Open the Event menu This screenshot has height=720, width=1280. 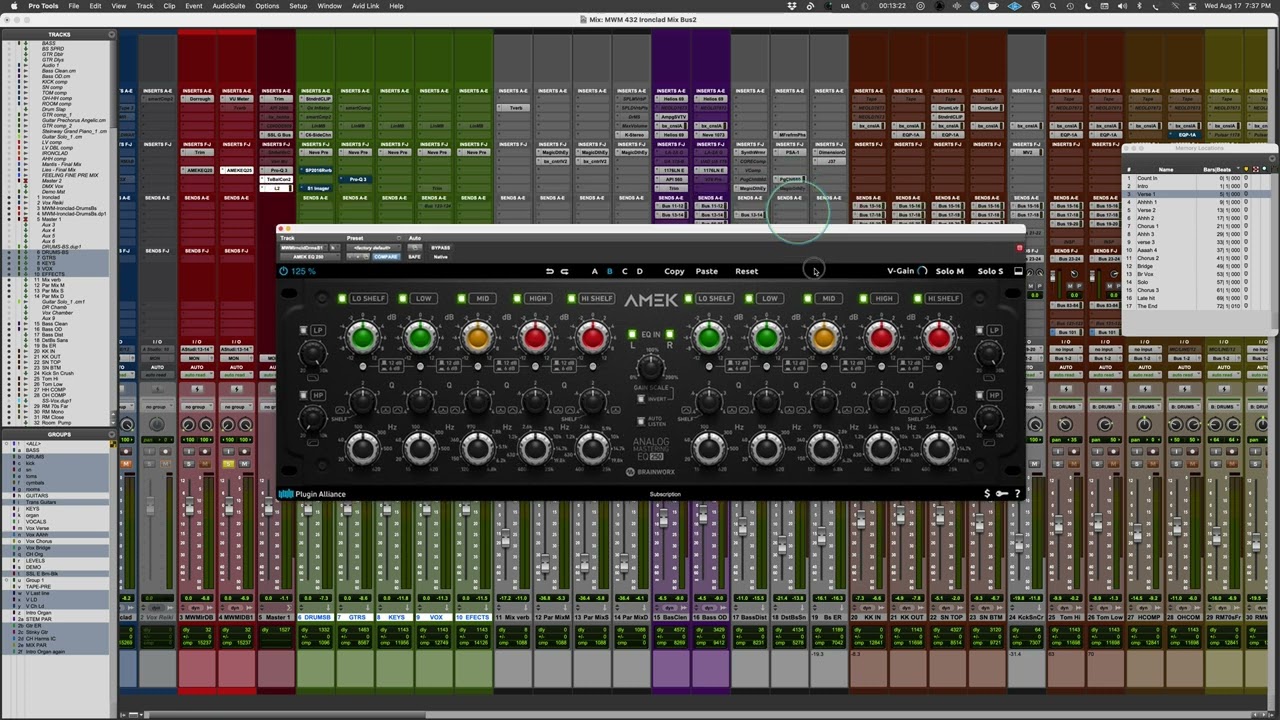[194, 6]
